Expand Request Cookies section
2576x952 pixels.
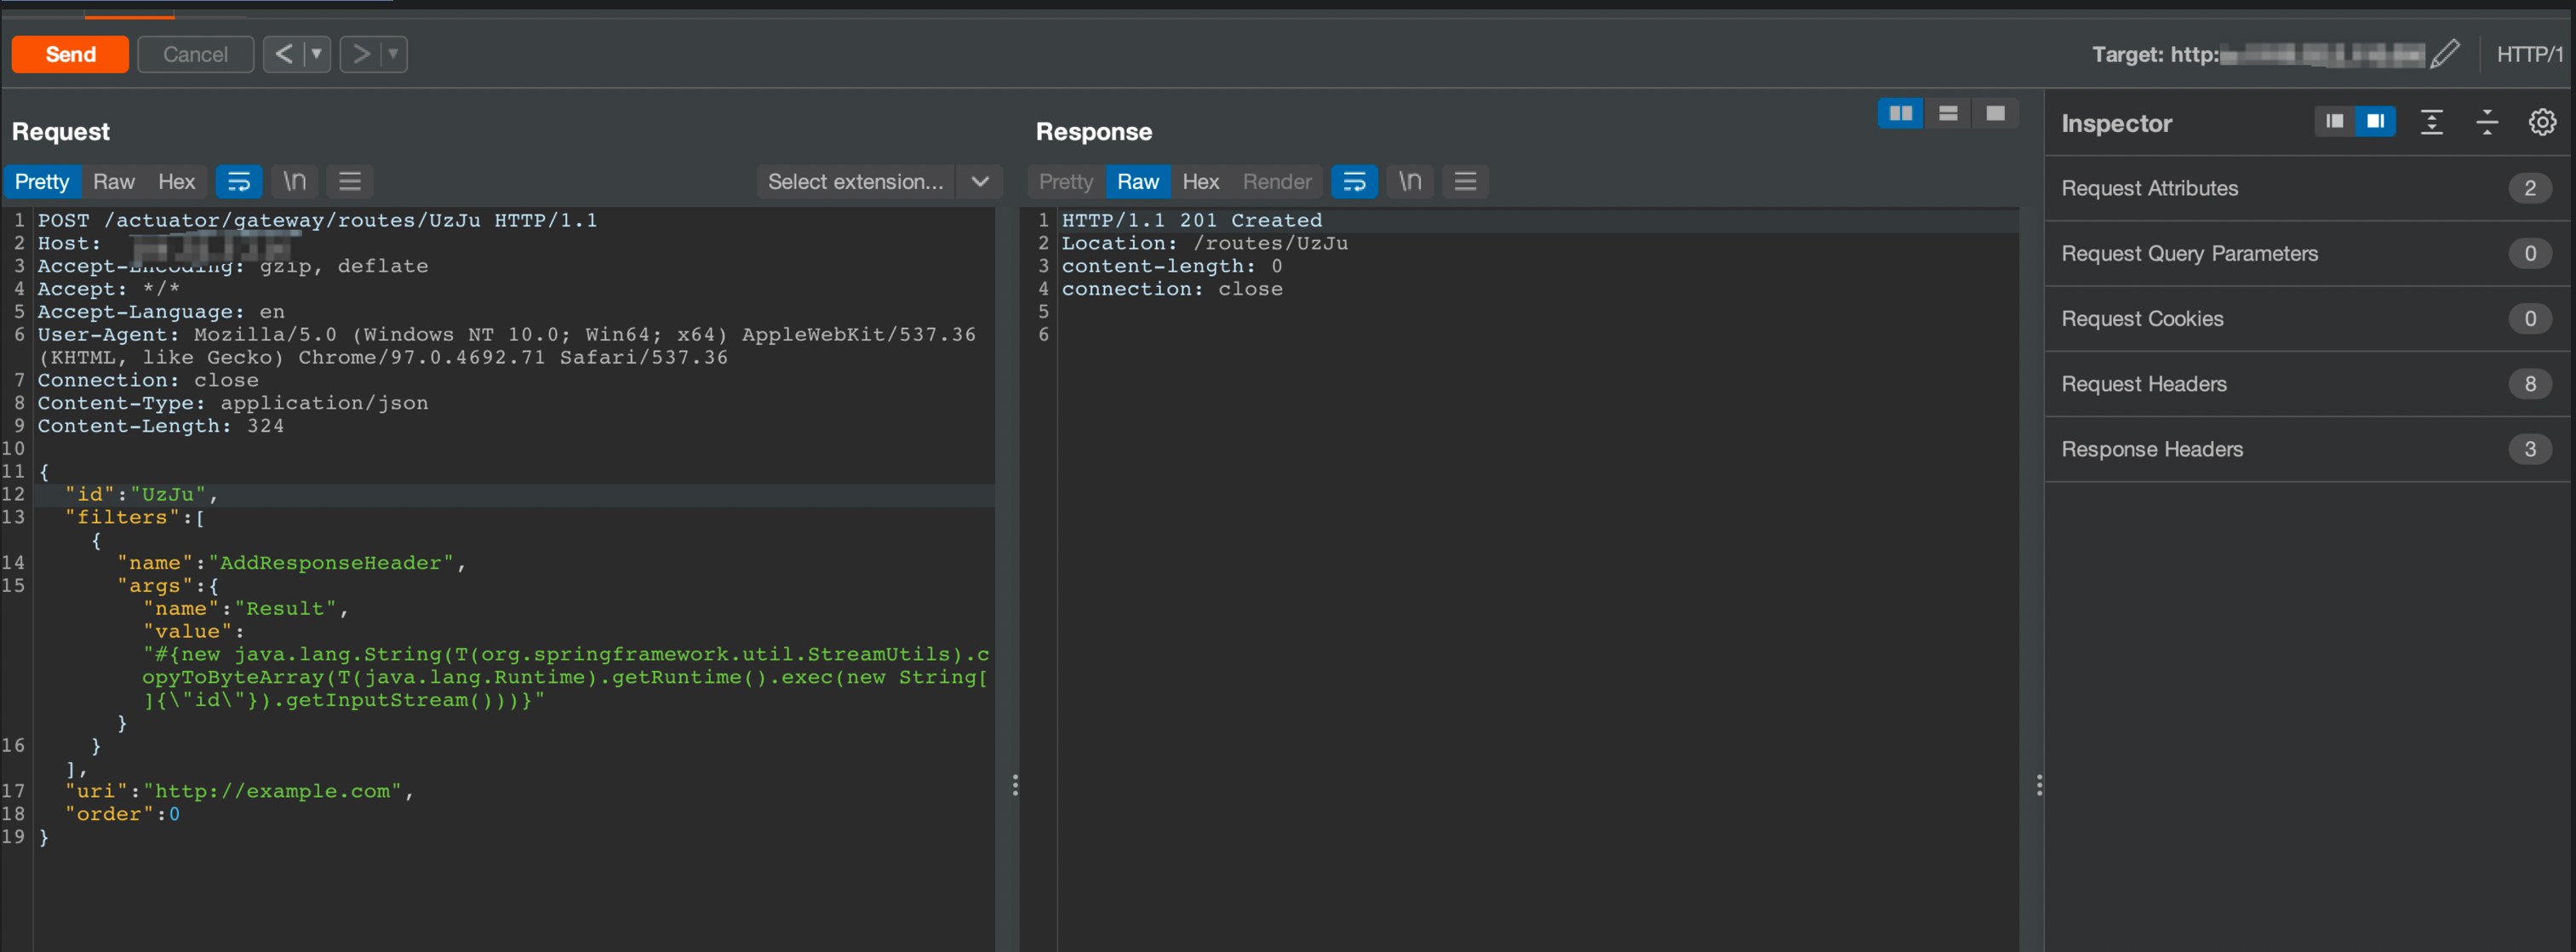point(2308,318)
